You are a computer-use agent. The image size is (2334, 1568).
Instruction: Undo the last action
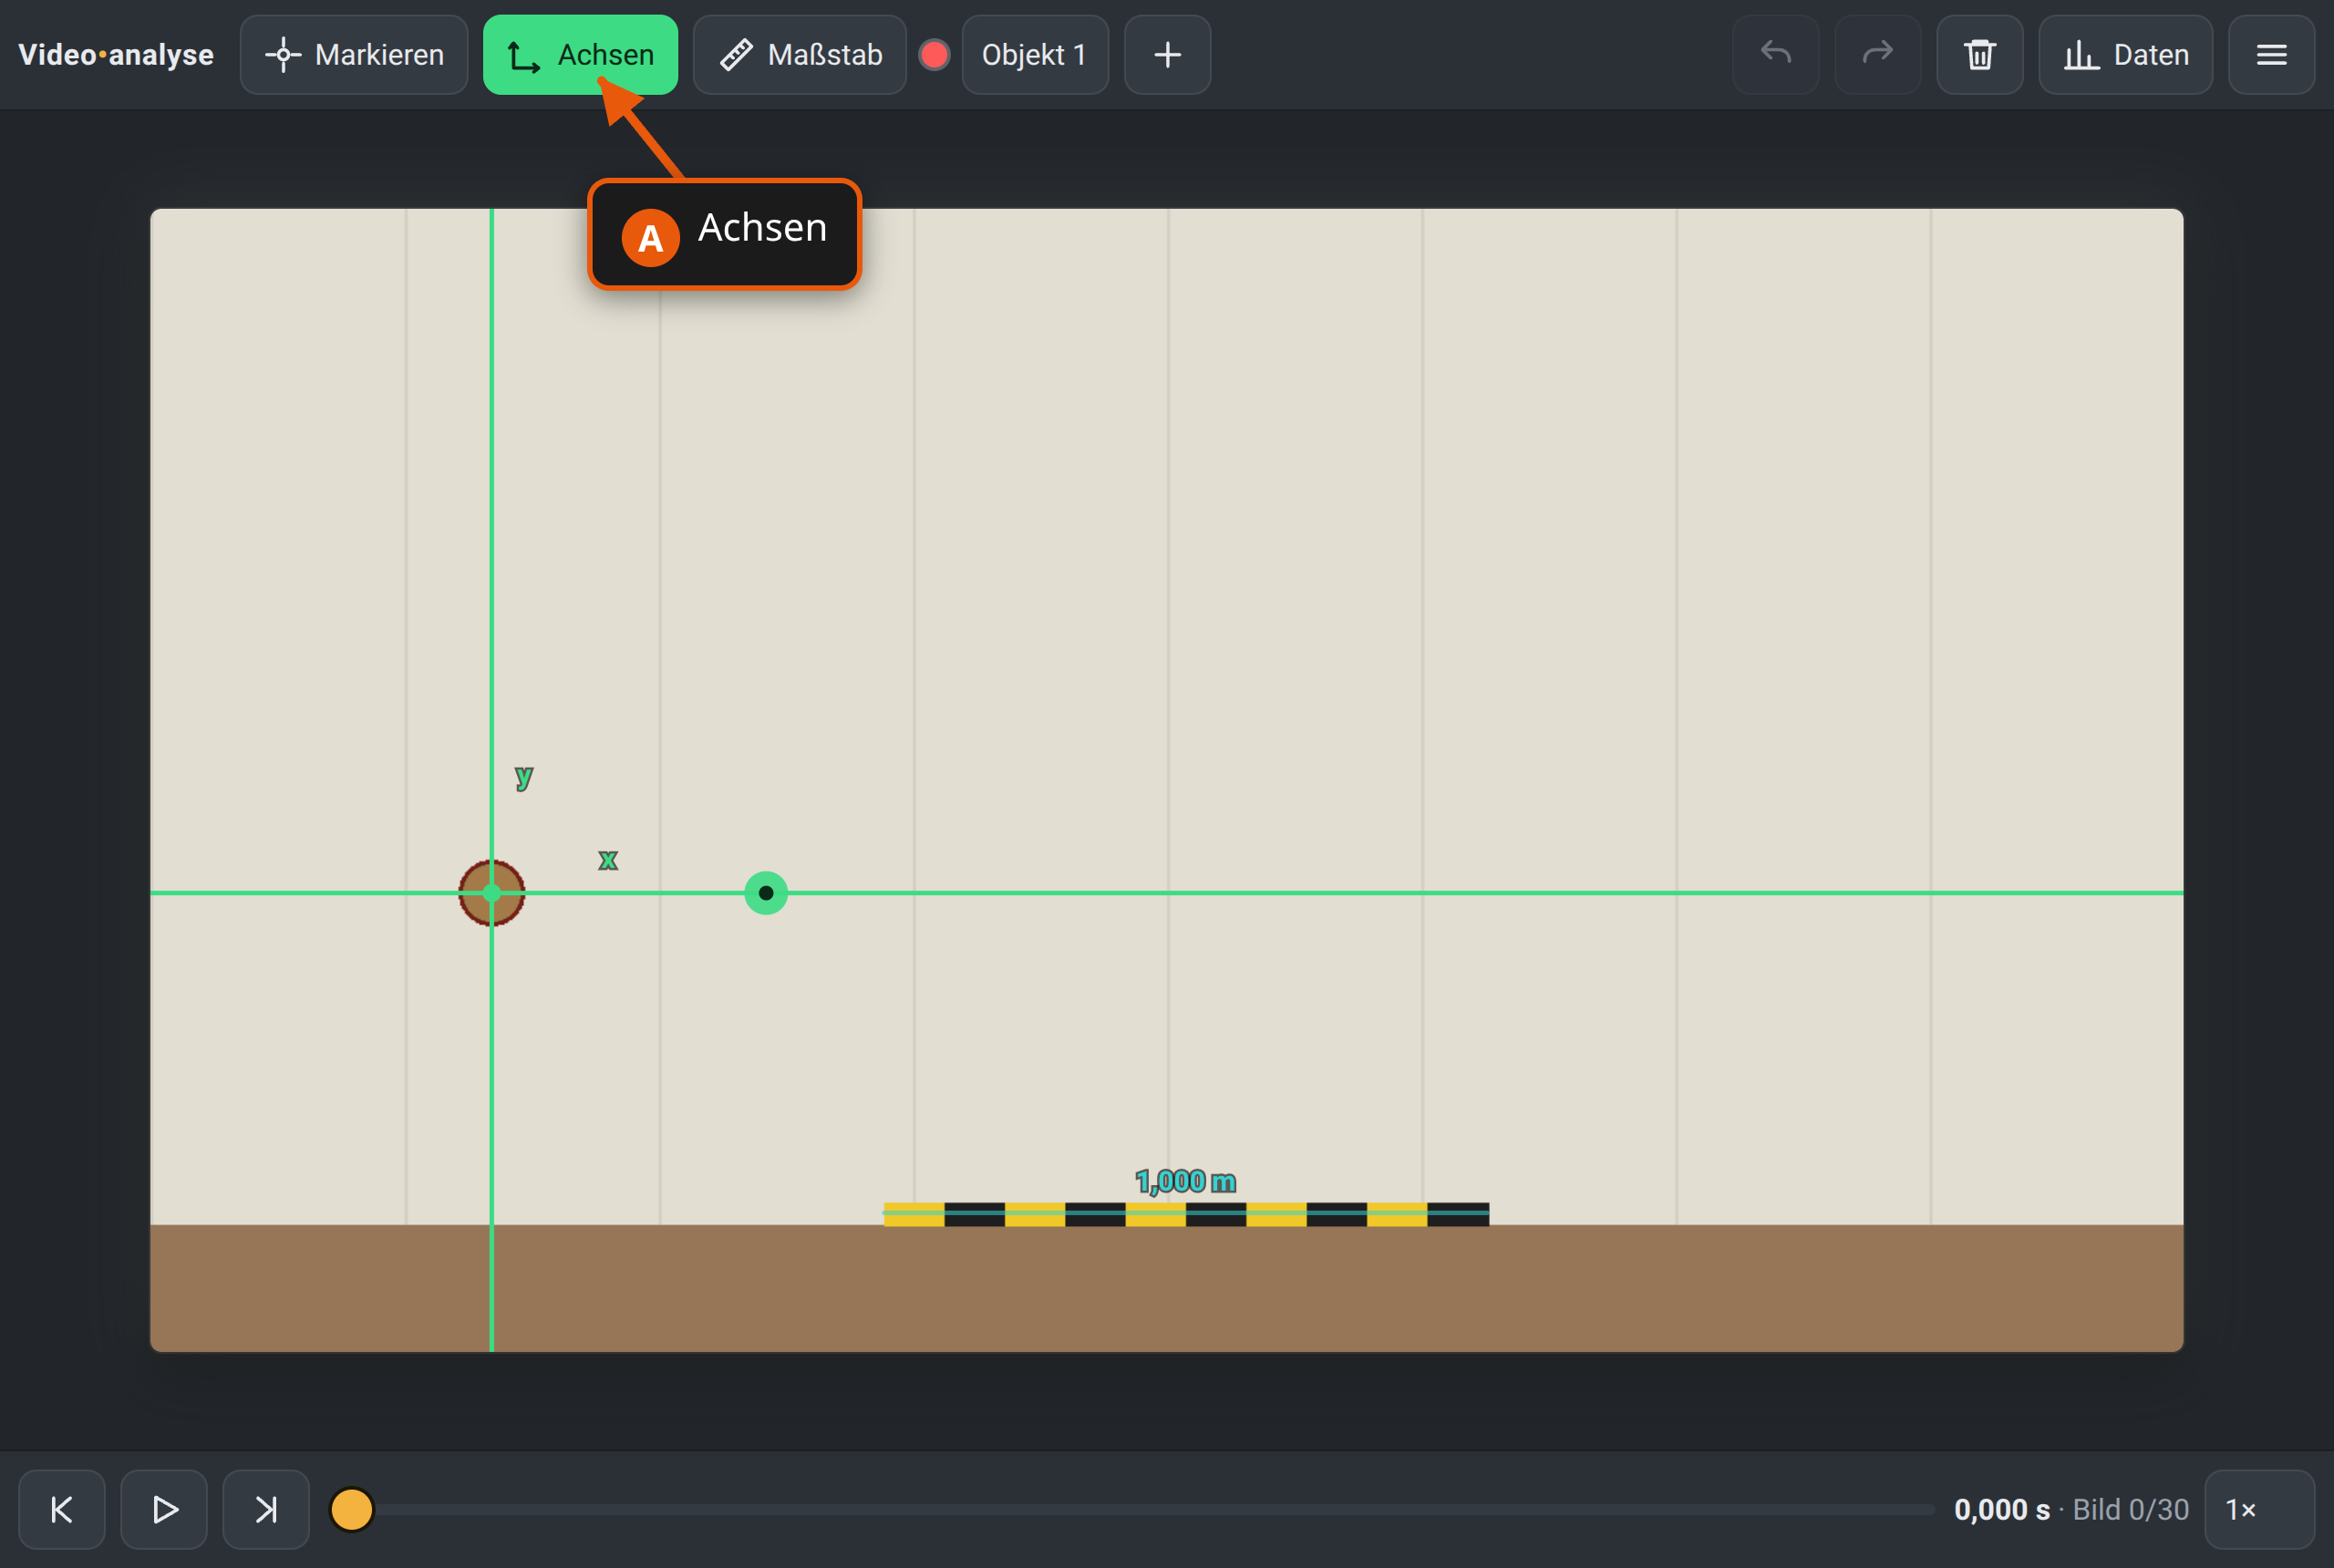[1775, 55]
